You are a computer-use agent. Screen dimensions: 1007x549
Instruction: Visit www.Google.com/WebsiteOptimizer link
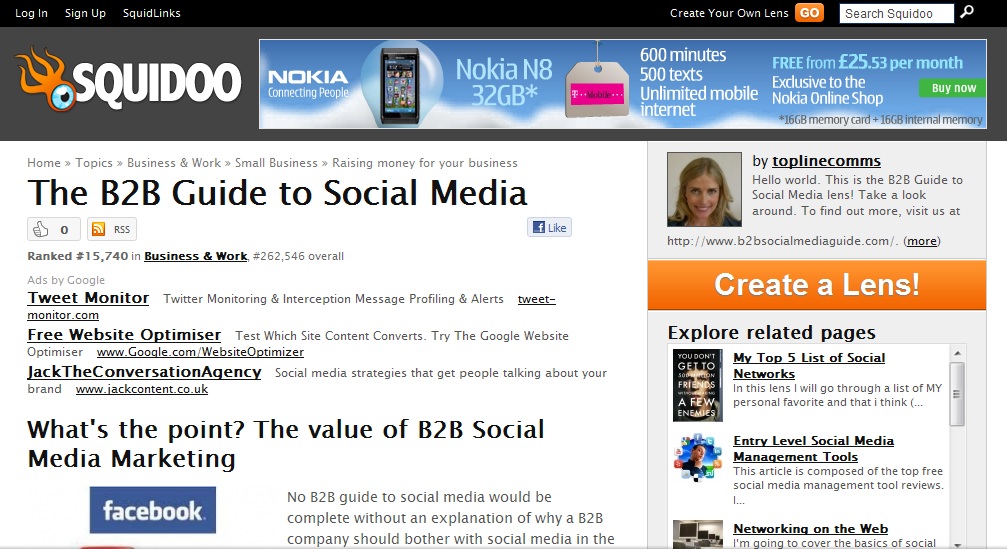200,352
